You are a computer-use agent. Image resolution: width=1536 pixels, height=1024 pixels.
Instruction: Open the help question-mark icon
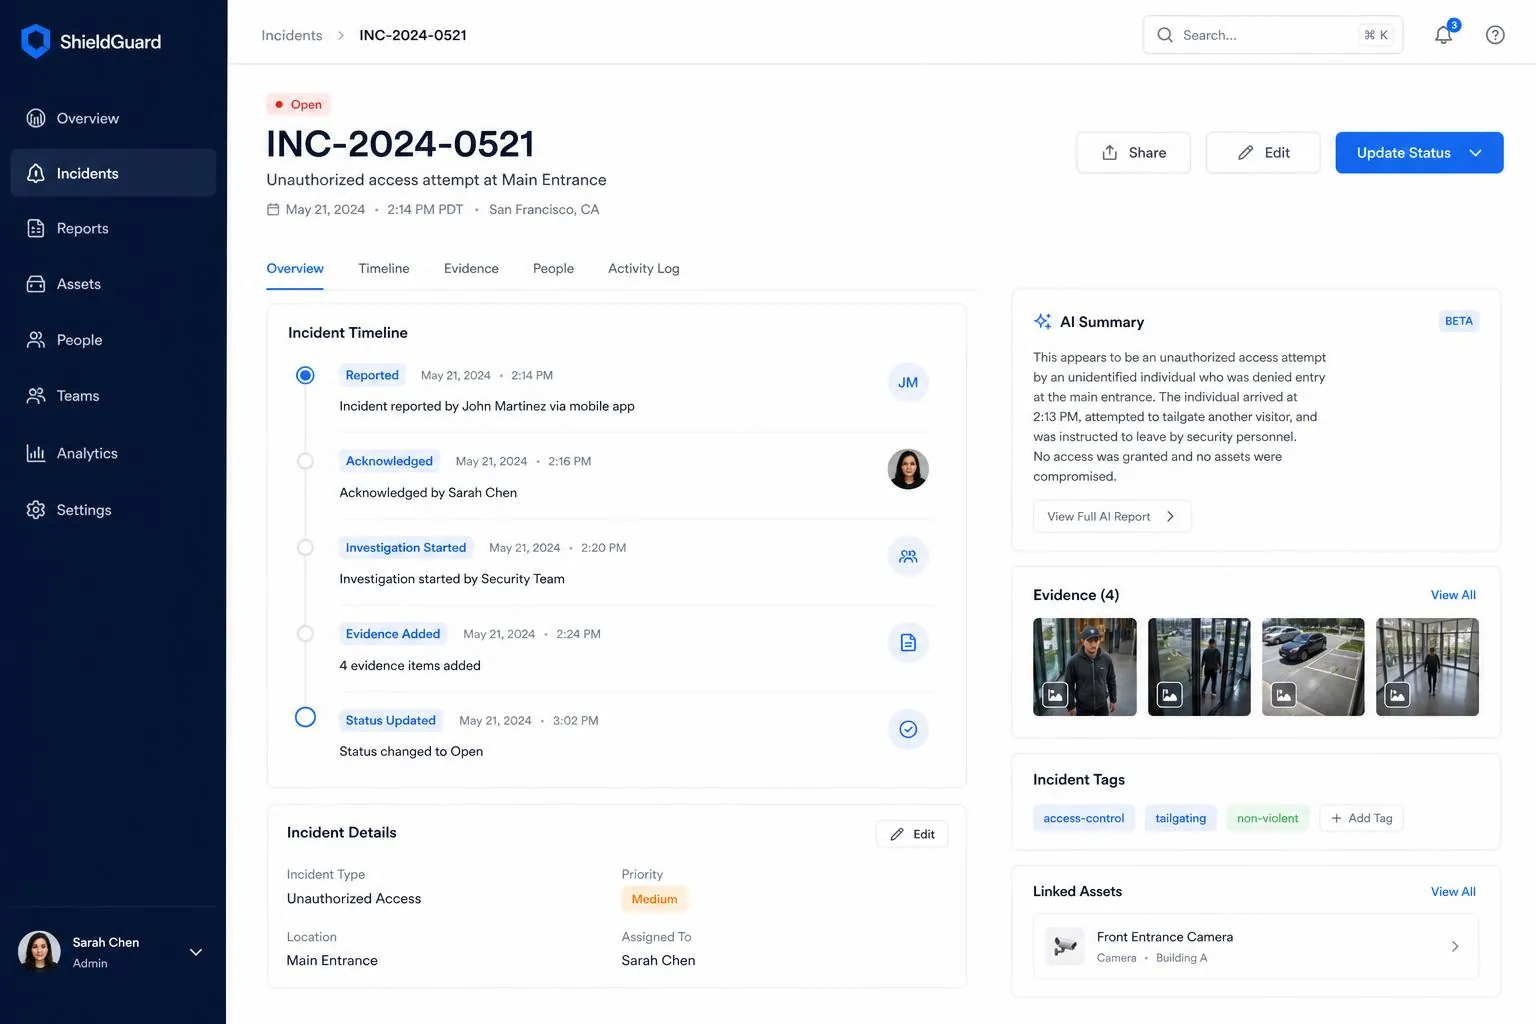(1495, 35)
